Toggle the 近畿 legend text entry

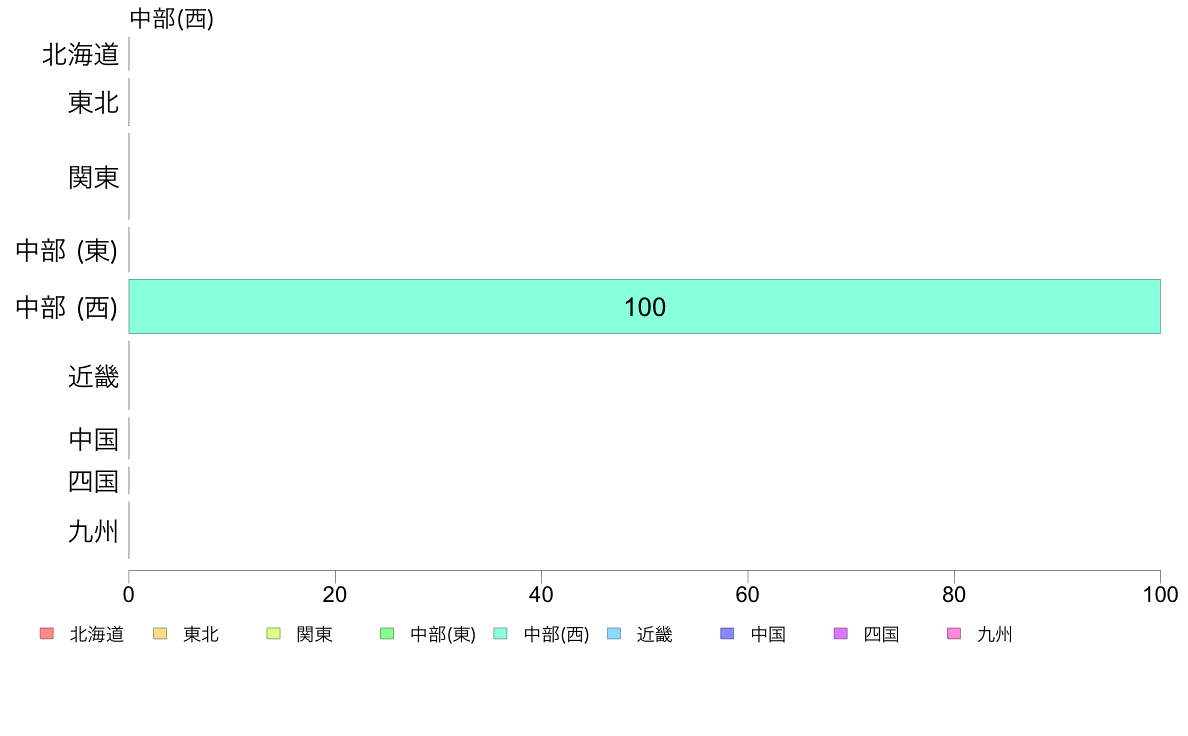coord(655,634)
